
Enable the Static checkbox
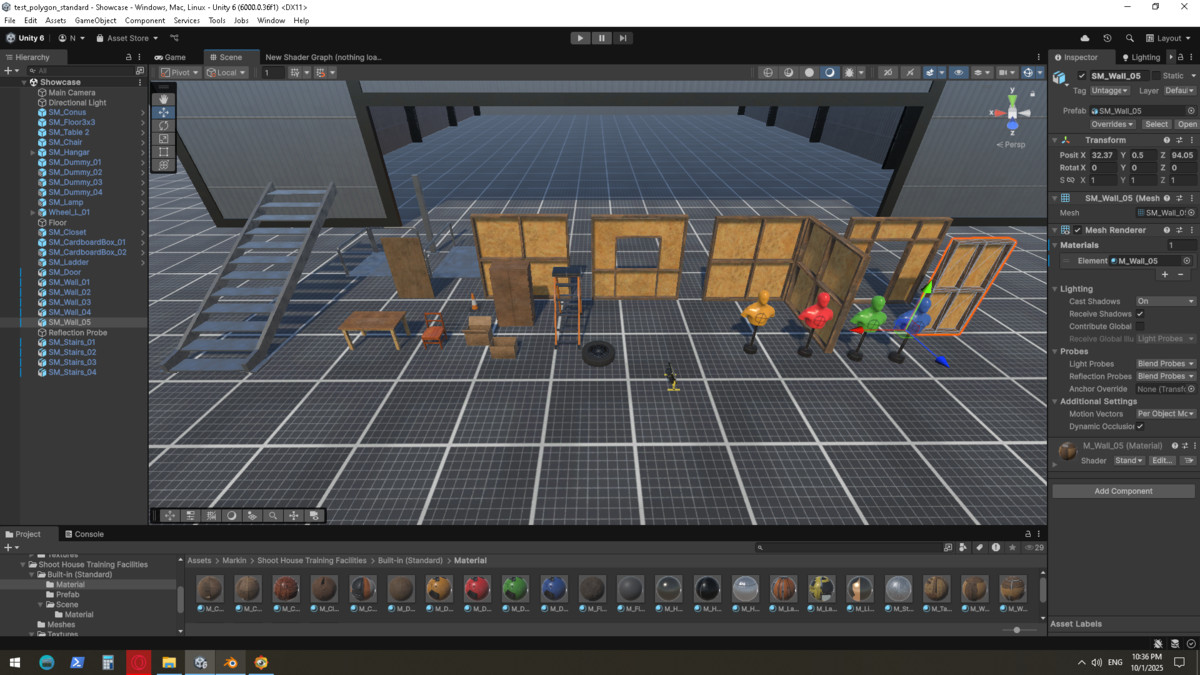1156,76
